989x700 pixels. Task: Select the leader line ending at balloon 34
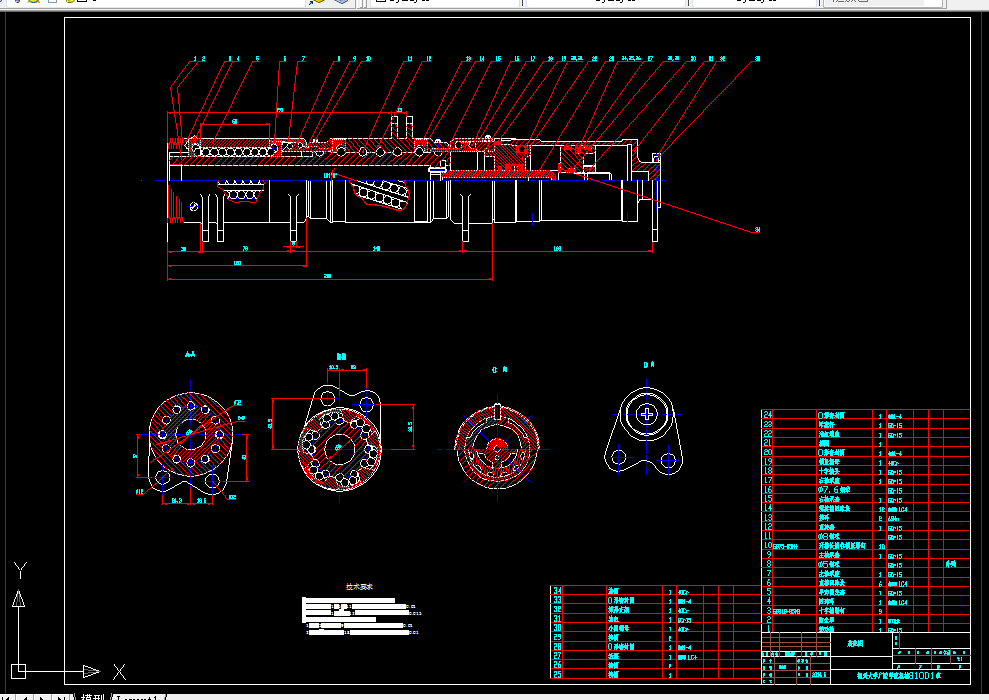click(x=662, y=202)
